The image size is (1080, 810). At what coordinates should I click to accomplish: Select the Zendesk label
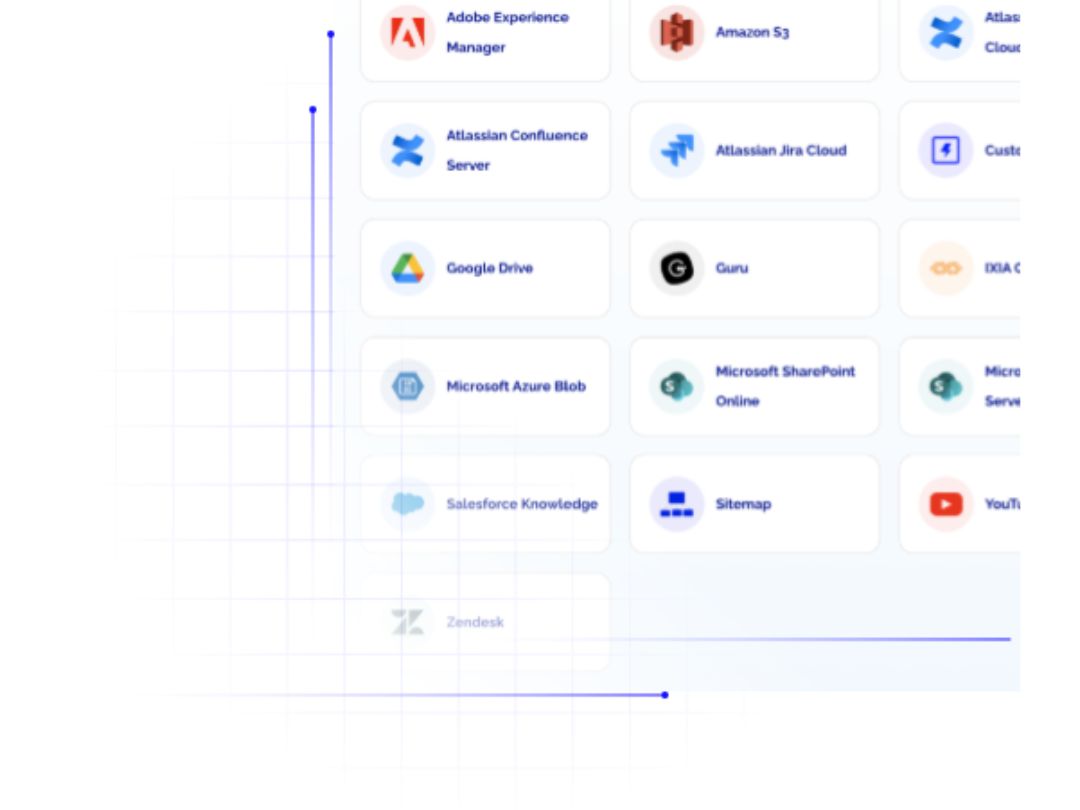coord(475,622)
